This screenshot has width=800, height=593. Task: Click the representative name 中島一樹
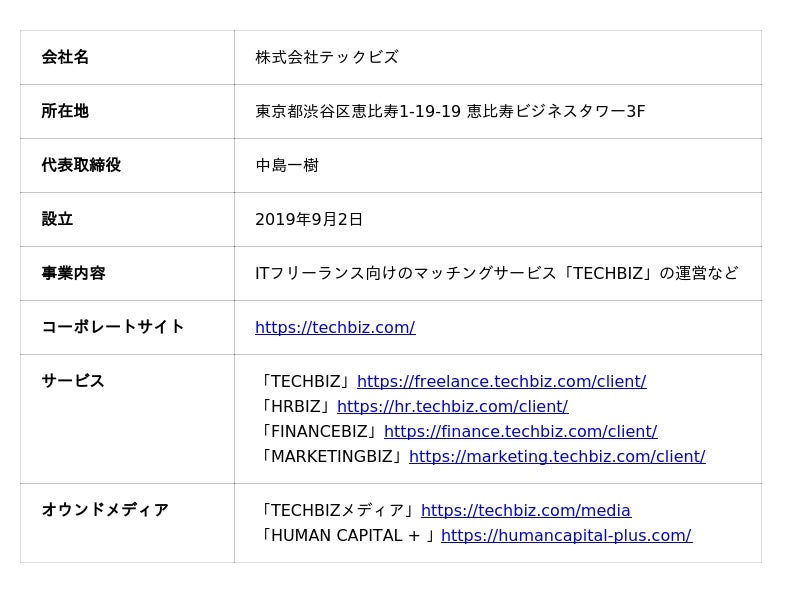coord(287,165)
